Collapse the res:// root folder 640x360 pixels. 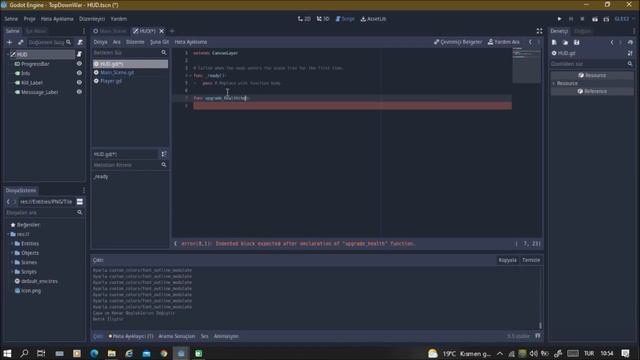pyautogui.click(x=8, y=234)
